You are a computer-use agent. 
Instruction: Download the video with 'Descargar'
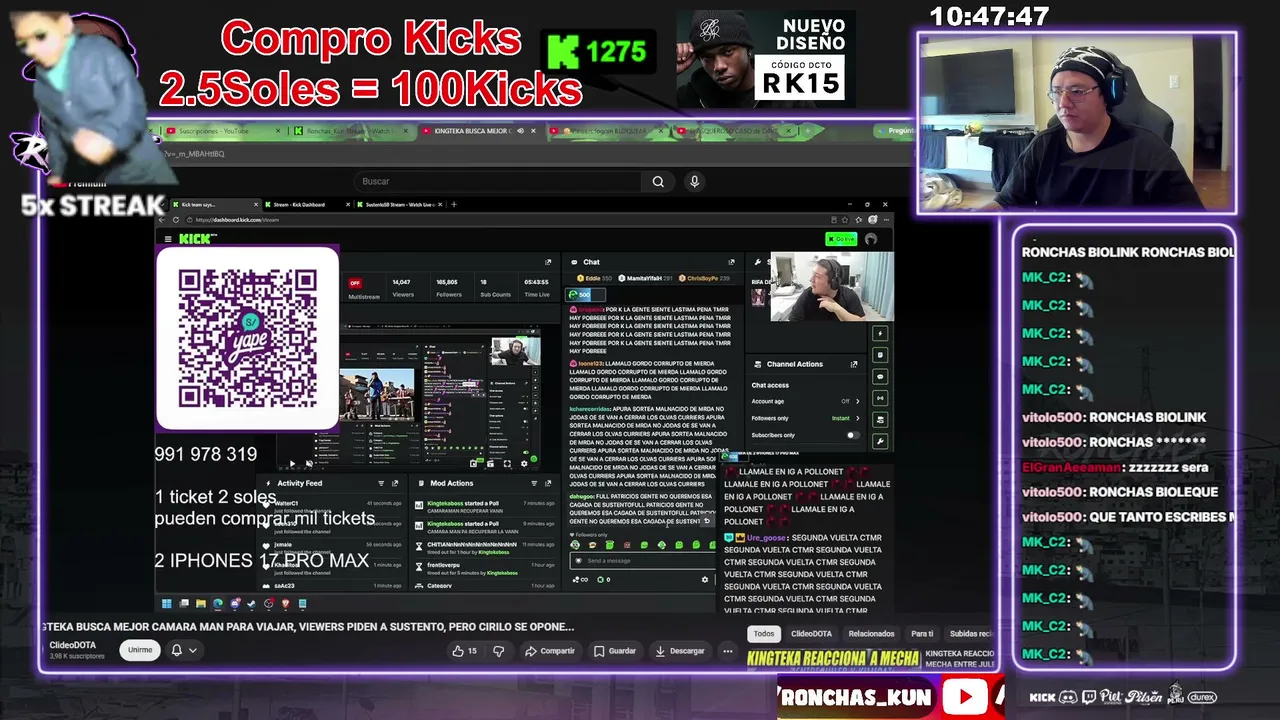(680, 651)
